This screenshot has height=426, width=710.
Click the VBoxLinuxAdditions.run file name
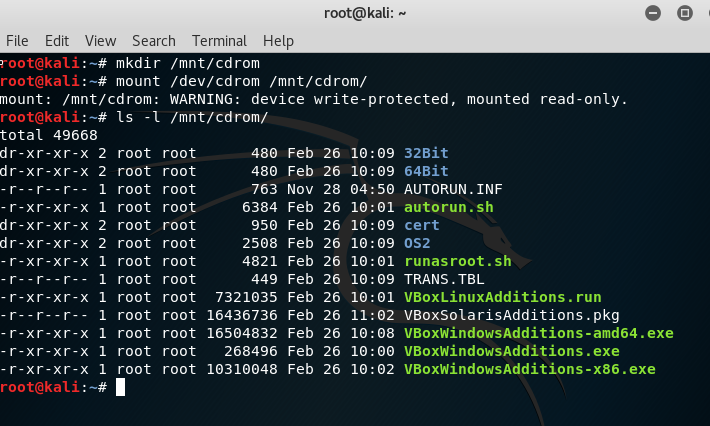point(503,297)
